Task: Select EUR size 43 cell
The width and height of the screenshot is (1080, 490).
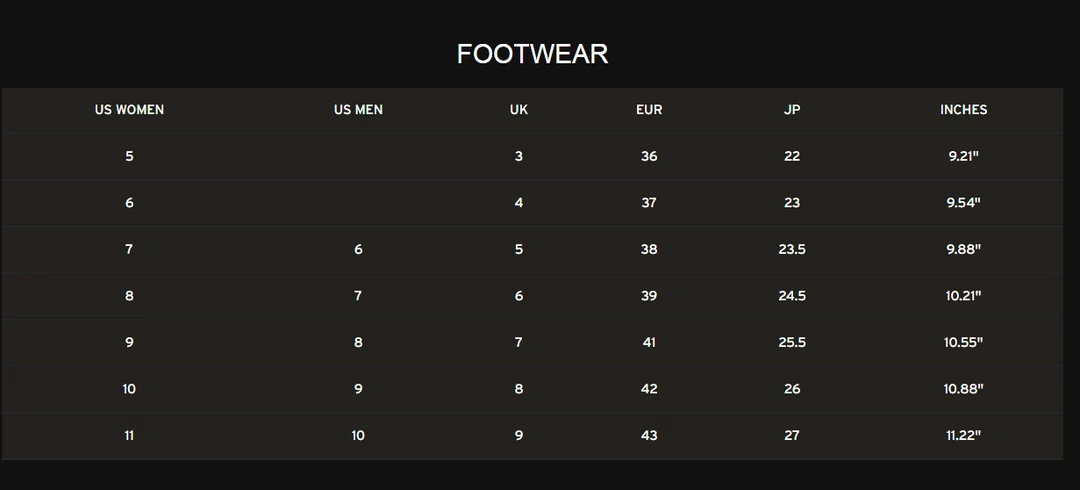Action: (x=649, y=436)
